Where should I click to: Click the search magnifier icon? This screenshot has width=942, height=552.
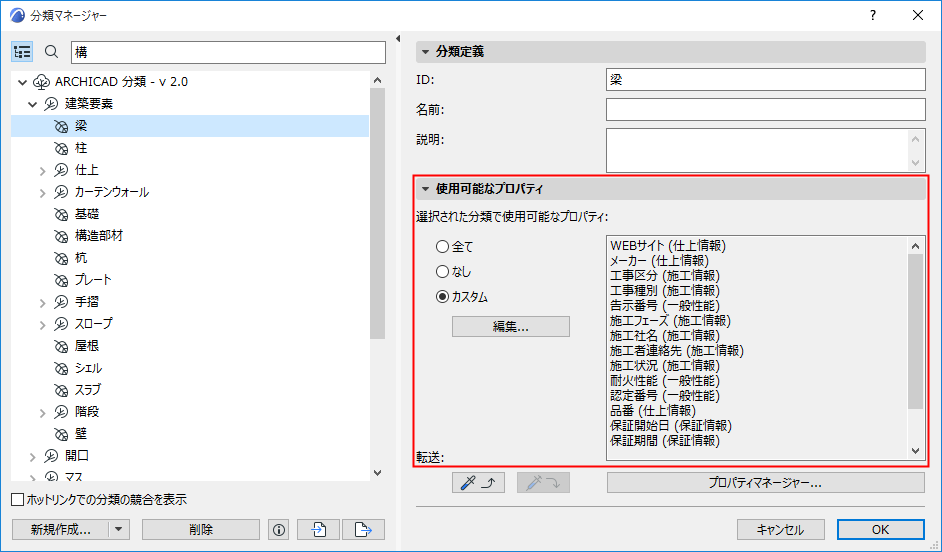point(52,52)
